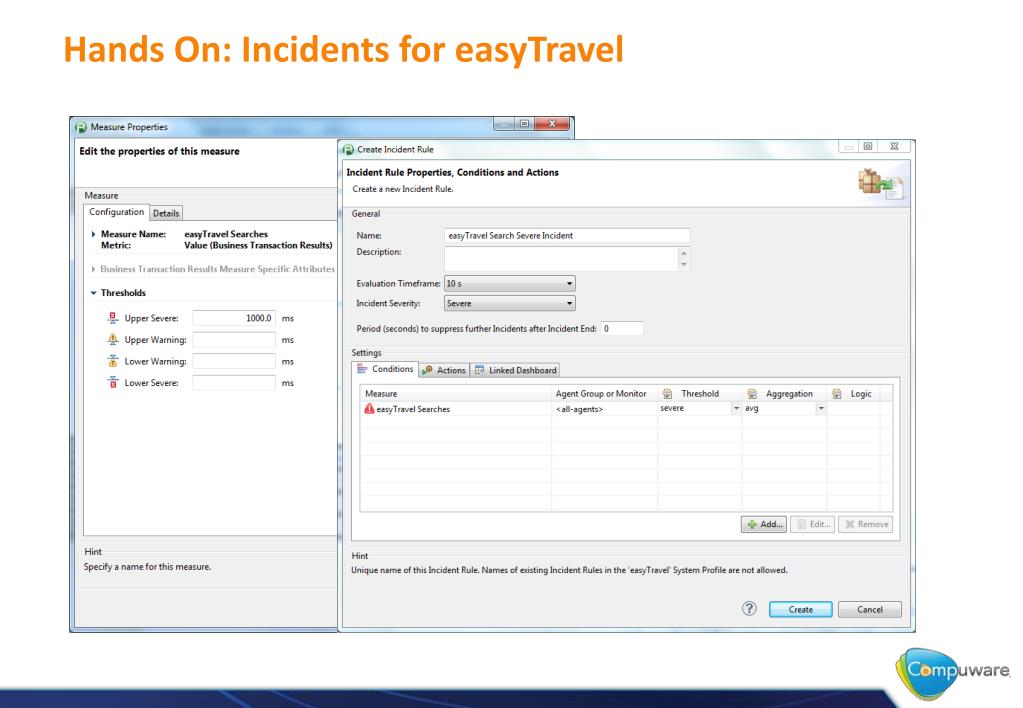Click the Create Incident Rule title icon

click(348, 149)
